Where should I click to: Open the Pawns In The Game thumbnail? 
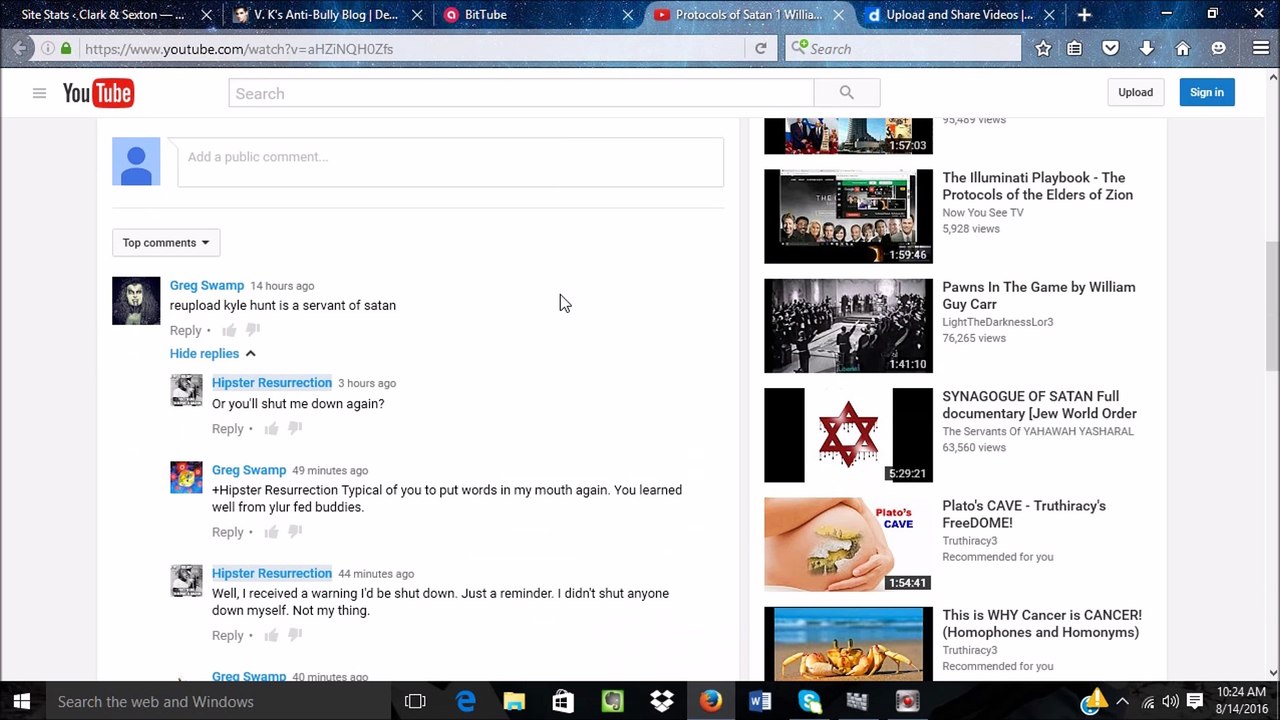[848, 325]
